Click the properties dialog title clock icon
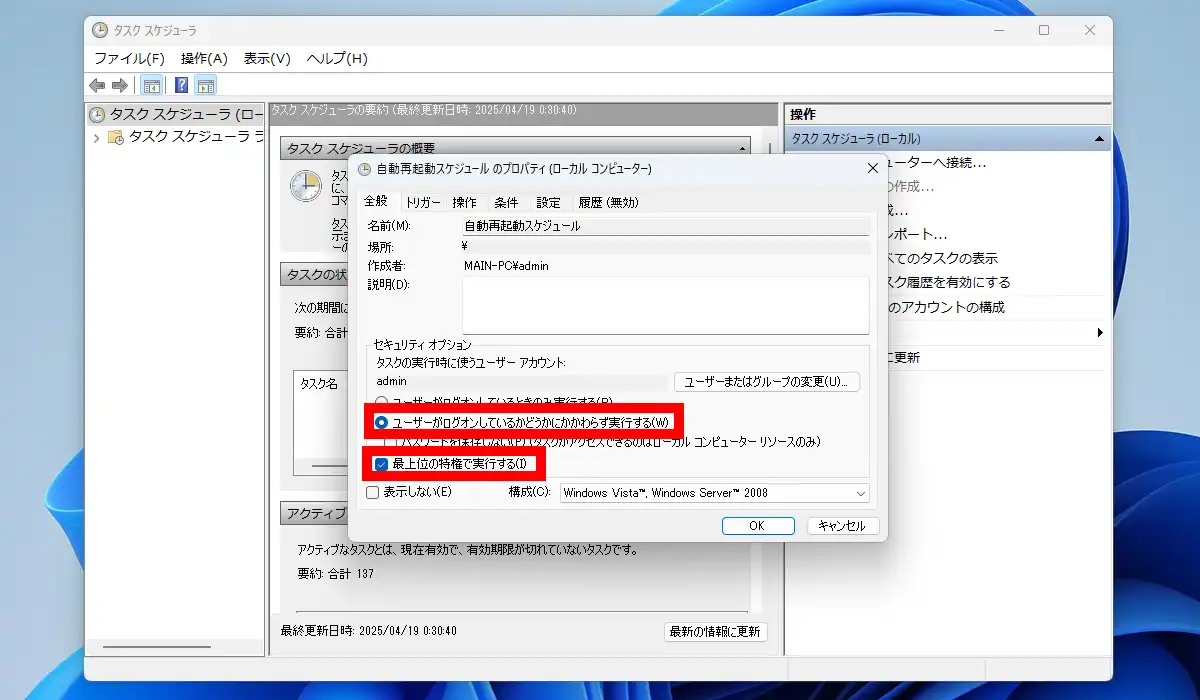1200x700 pixels. 364,169
